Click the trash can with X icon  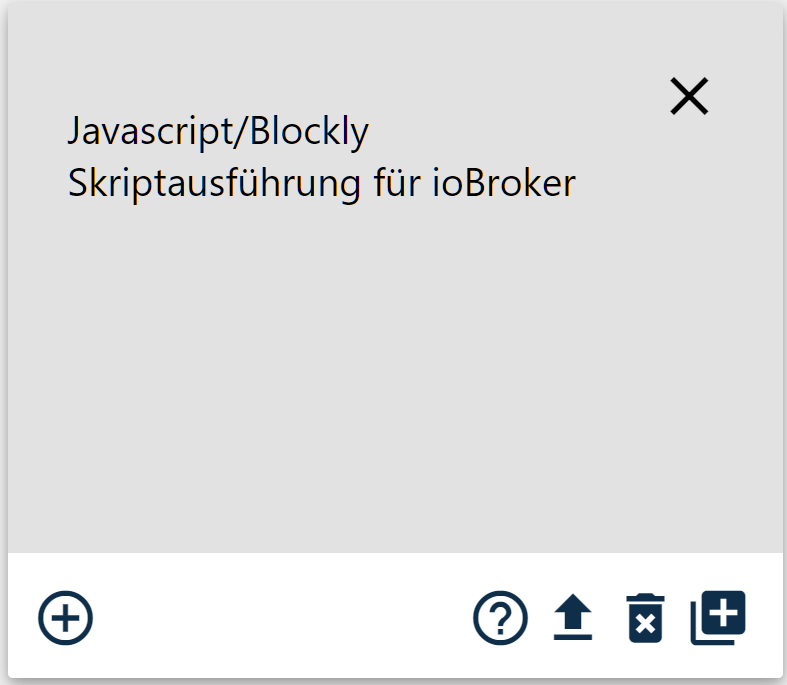coord(645,618)
